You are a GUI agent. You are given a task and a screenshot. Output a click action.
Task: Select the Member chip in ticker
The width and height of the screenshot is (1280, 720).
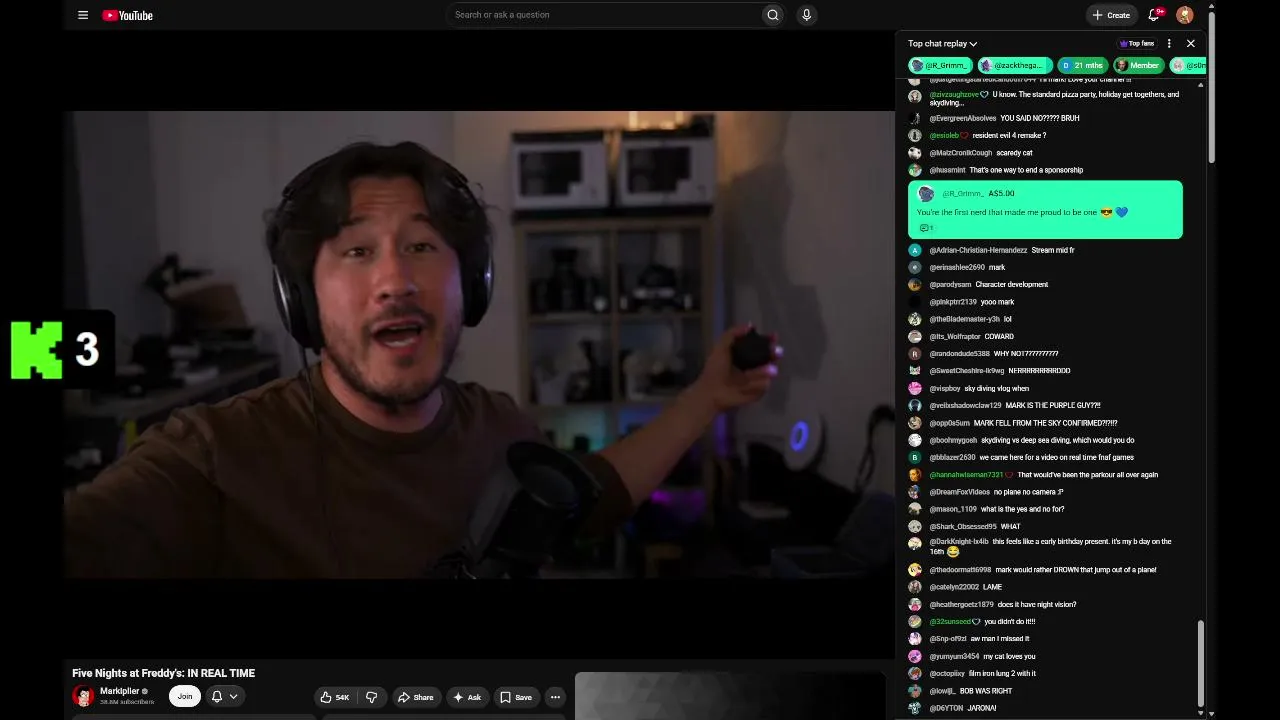coord(1138,65)
